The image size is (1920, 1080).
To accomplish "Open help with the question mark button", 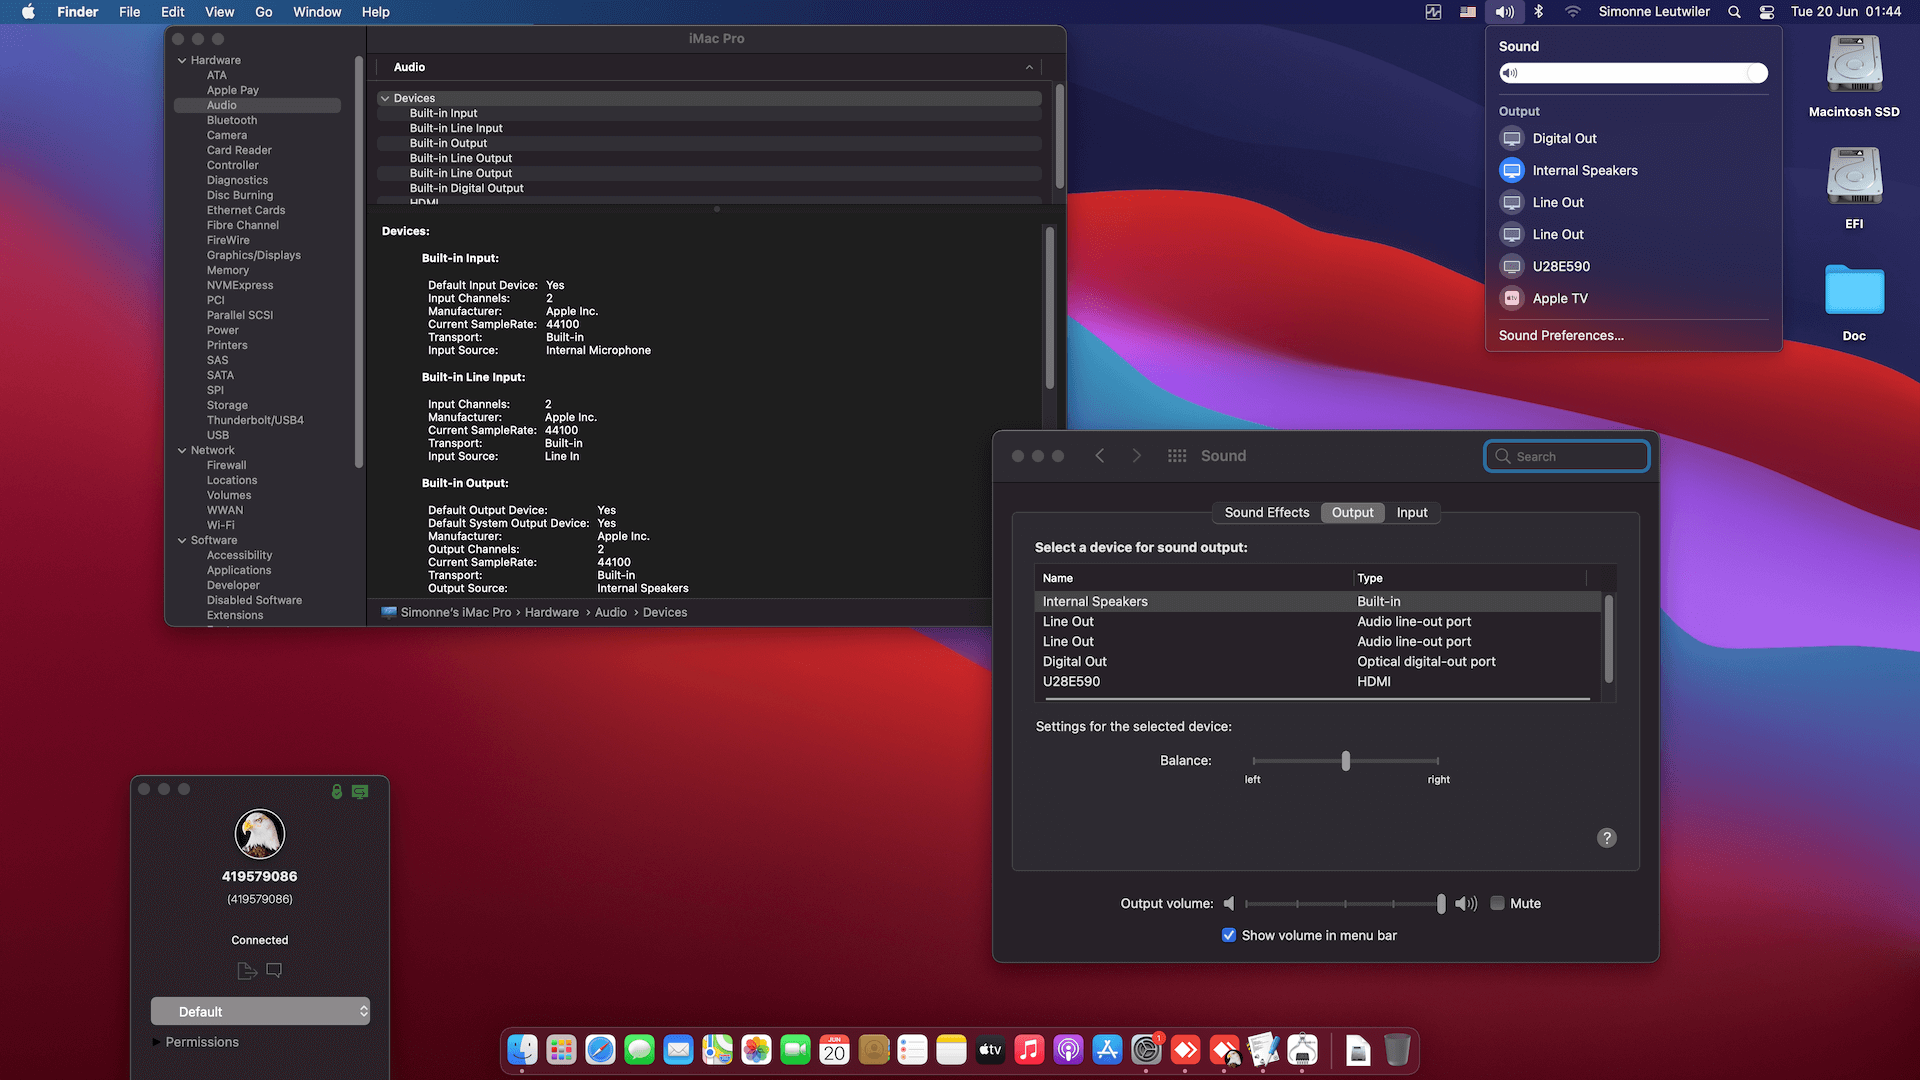I will coord(1607,838).
